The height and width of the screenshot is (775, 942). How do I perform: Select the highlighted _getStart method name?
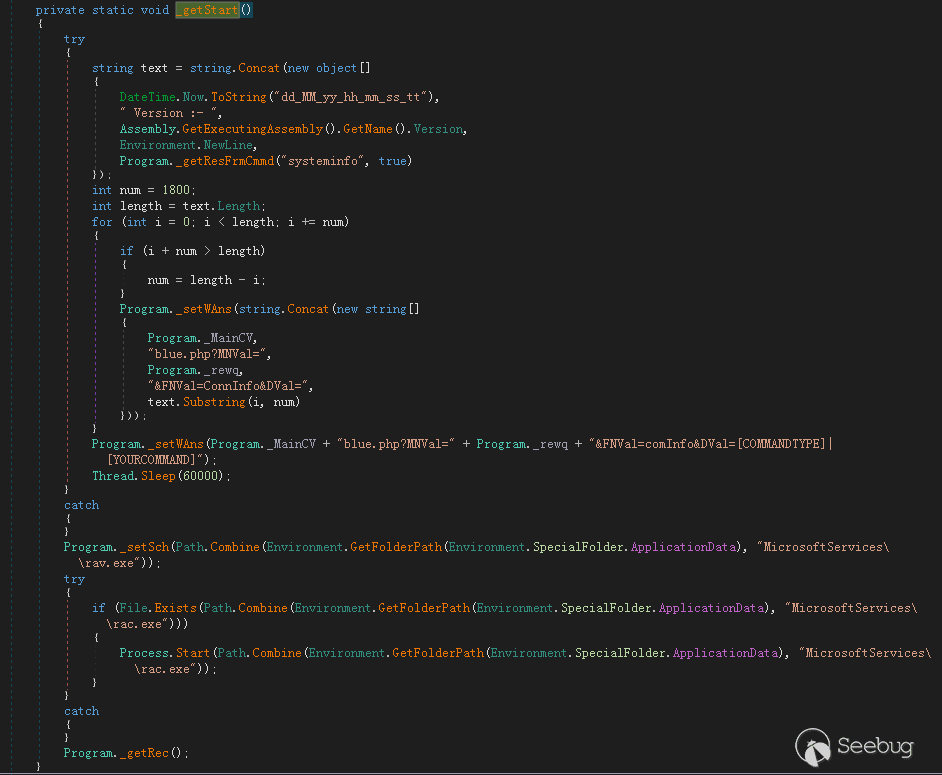[207, 10]
